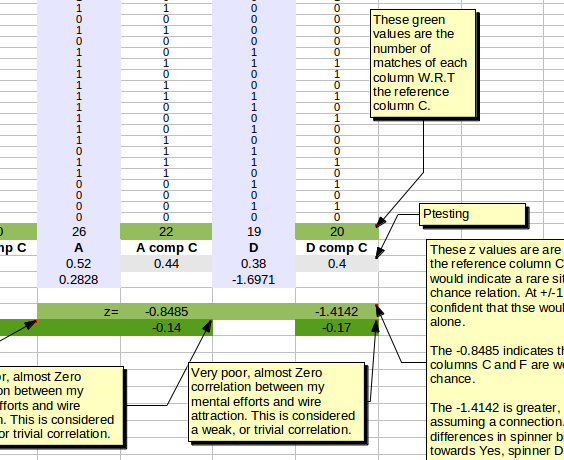Viewport: 564px width, 460px height.
Task: Click the 'Very poor, almost Zero' comment note
Action: click(x=276, y=402)
